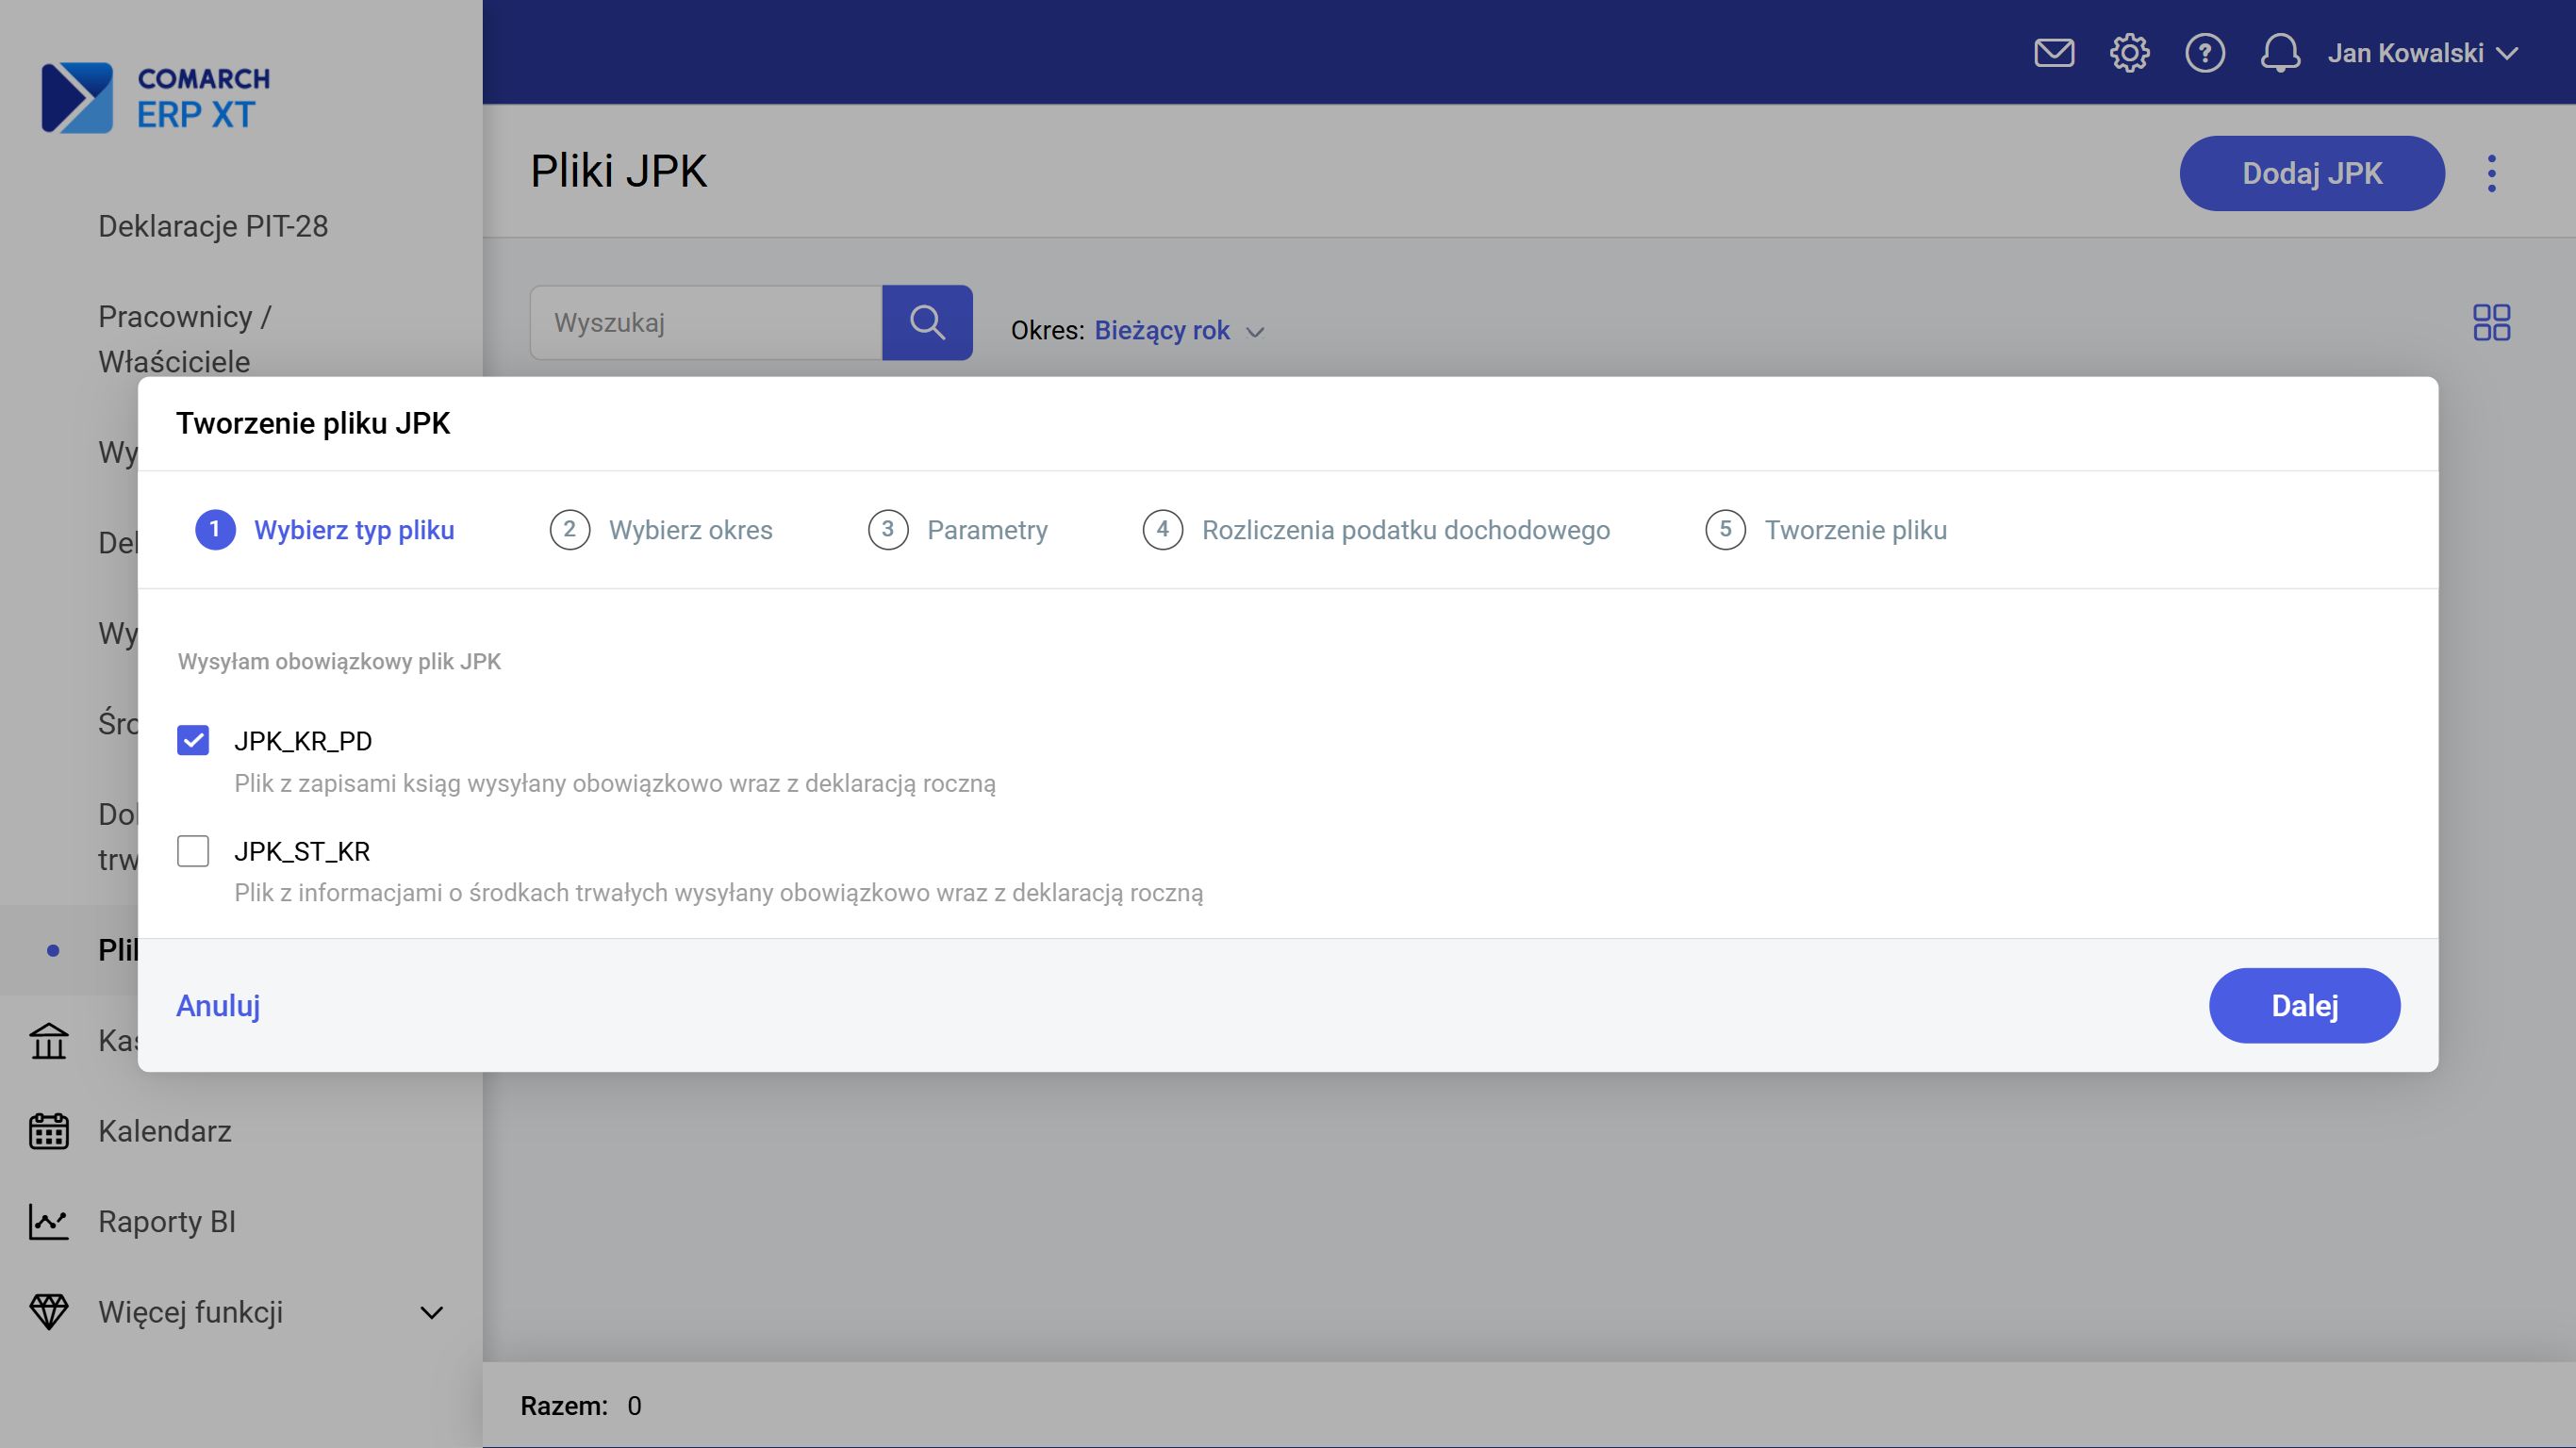Uncheck the JPK_KR_PD checkbox
The width and height of the screenshot is (2576, 1448).
[193, 741]
